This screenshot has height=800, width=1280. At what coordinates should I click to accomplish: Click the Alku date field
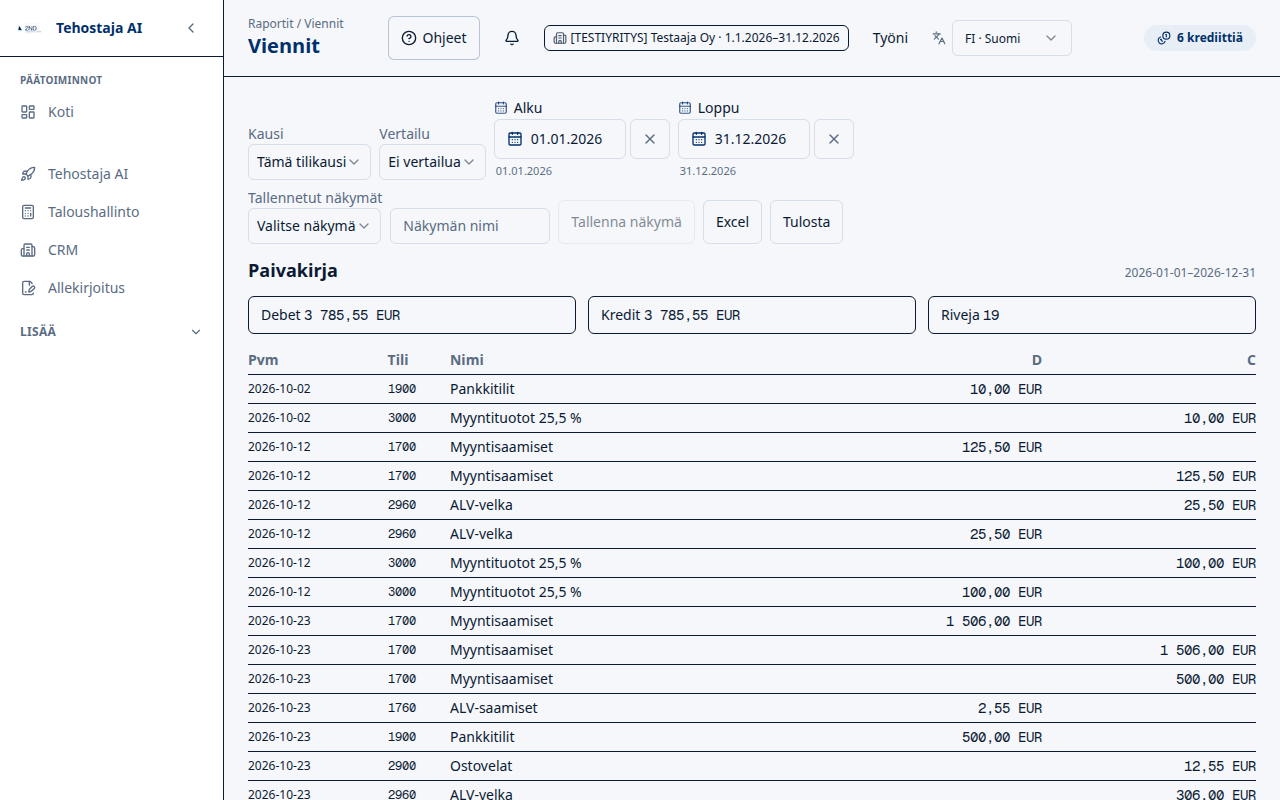(x=560, y=139)
